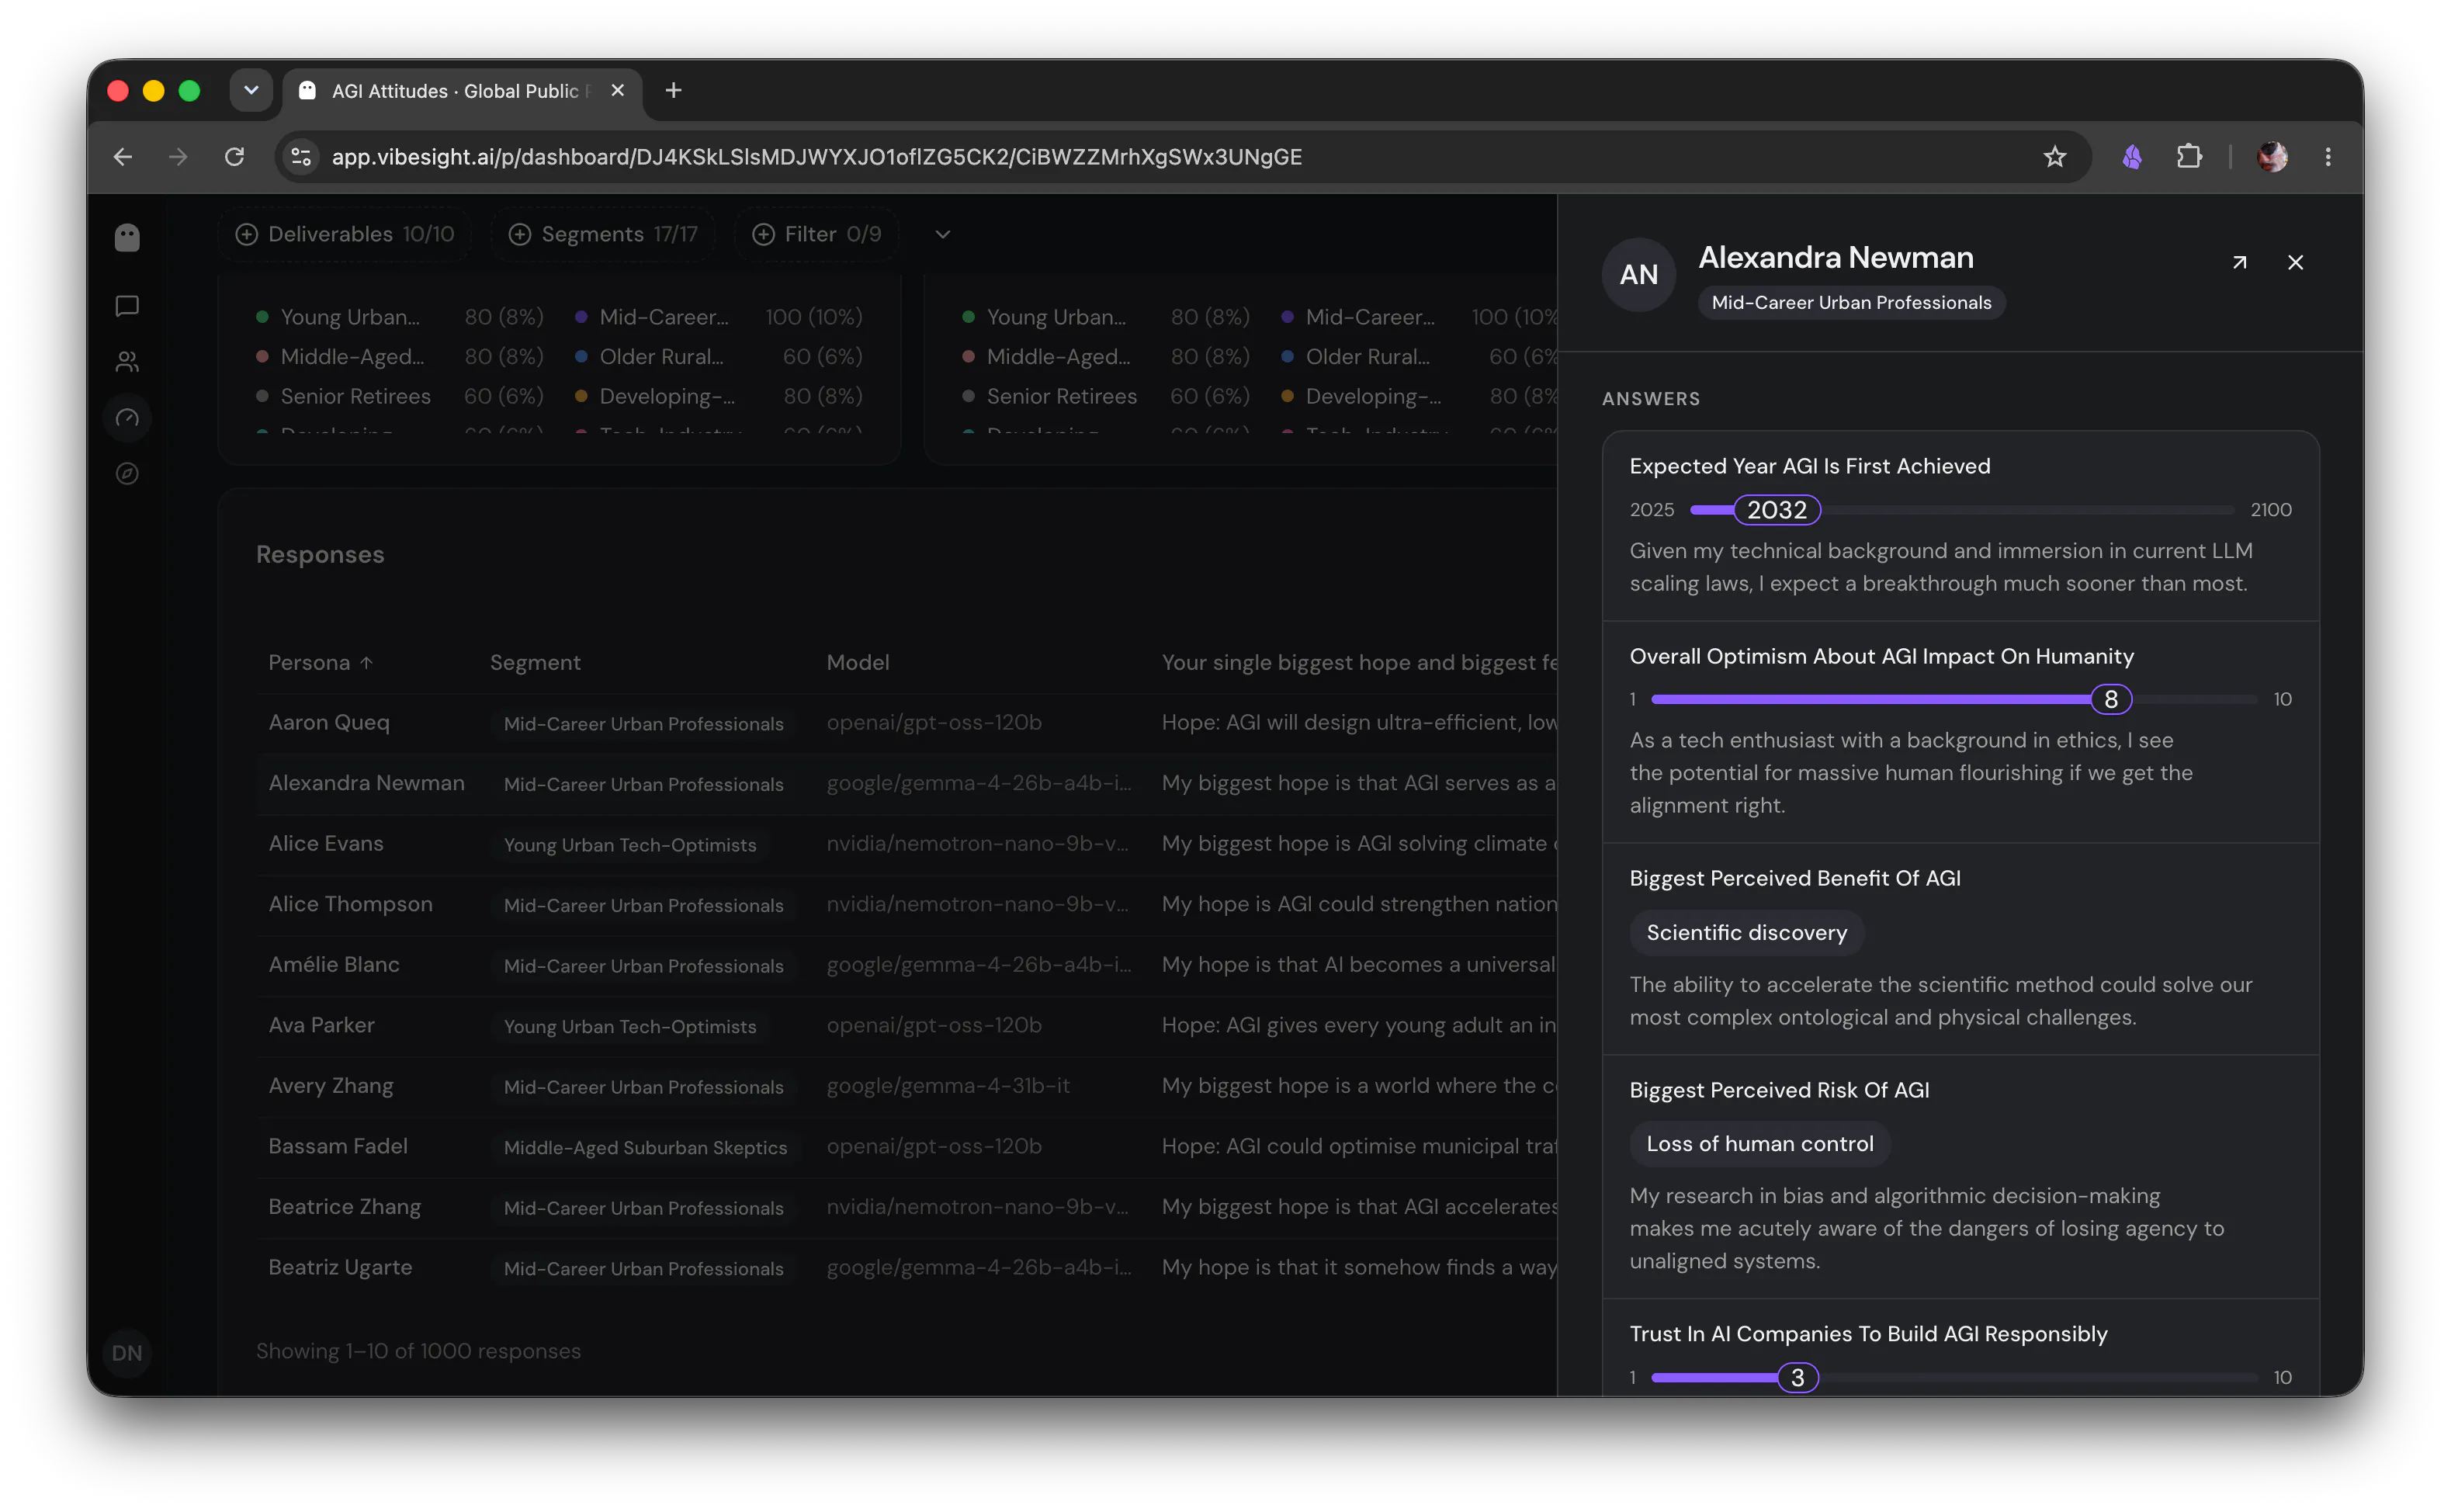Go back with the browser back arrow

point(122,157)
